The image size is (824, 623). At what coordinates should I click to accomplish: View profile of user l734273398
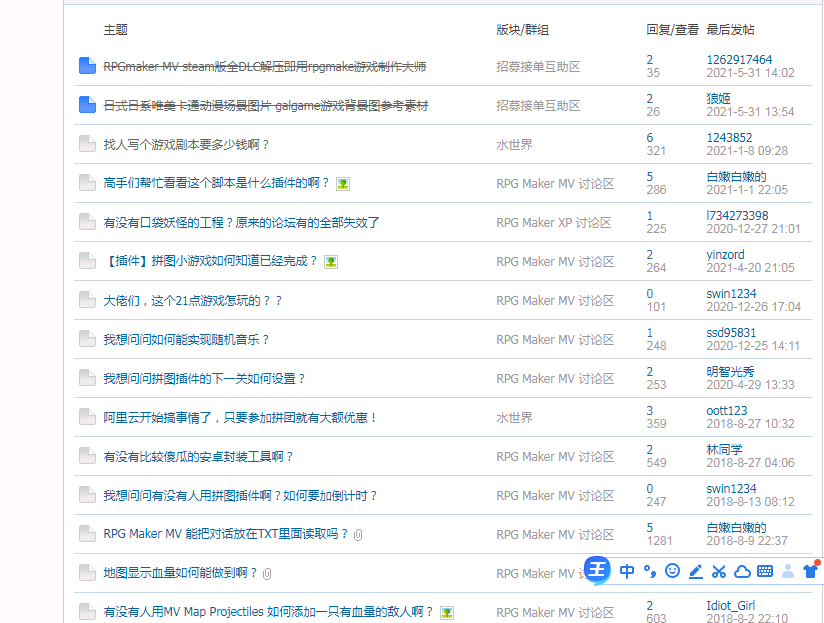737,215
